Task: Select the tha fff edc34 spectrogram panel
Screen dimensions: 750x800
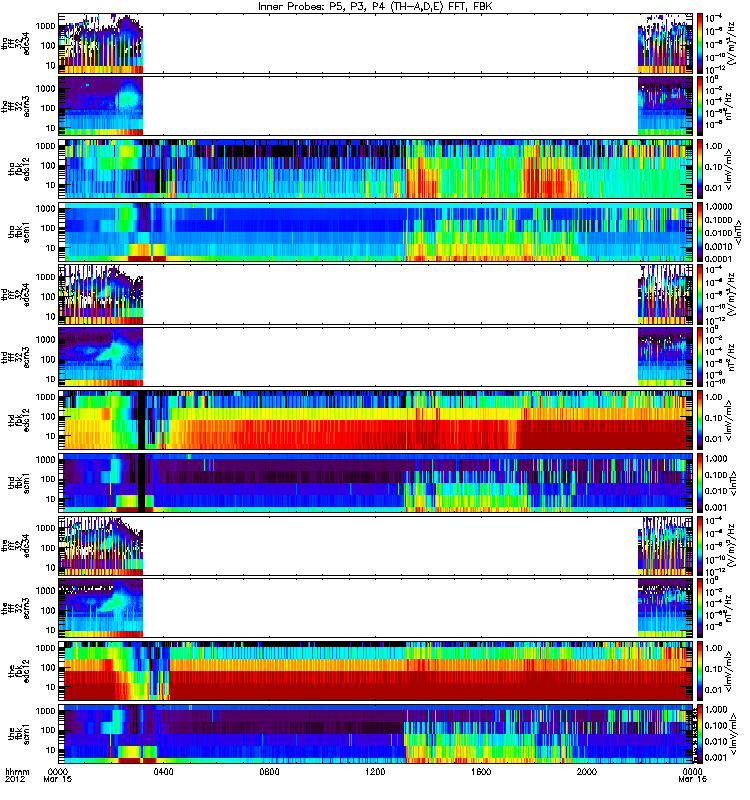Action: click(376, 43)
